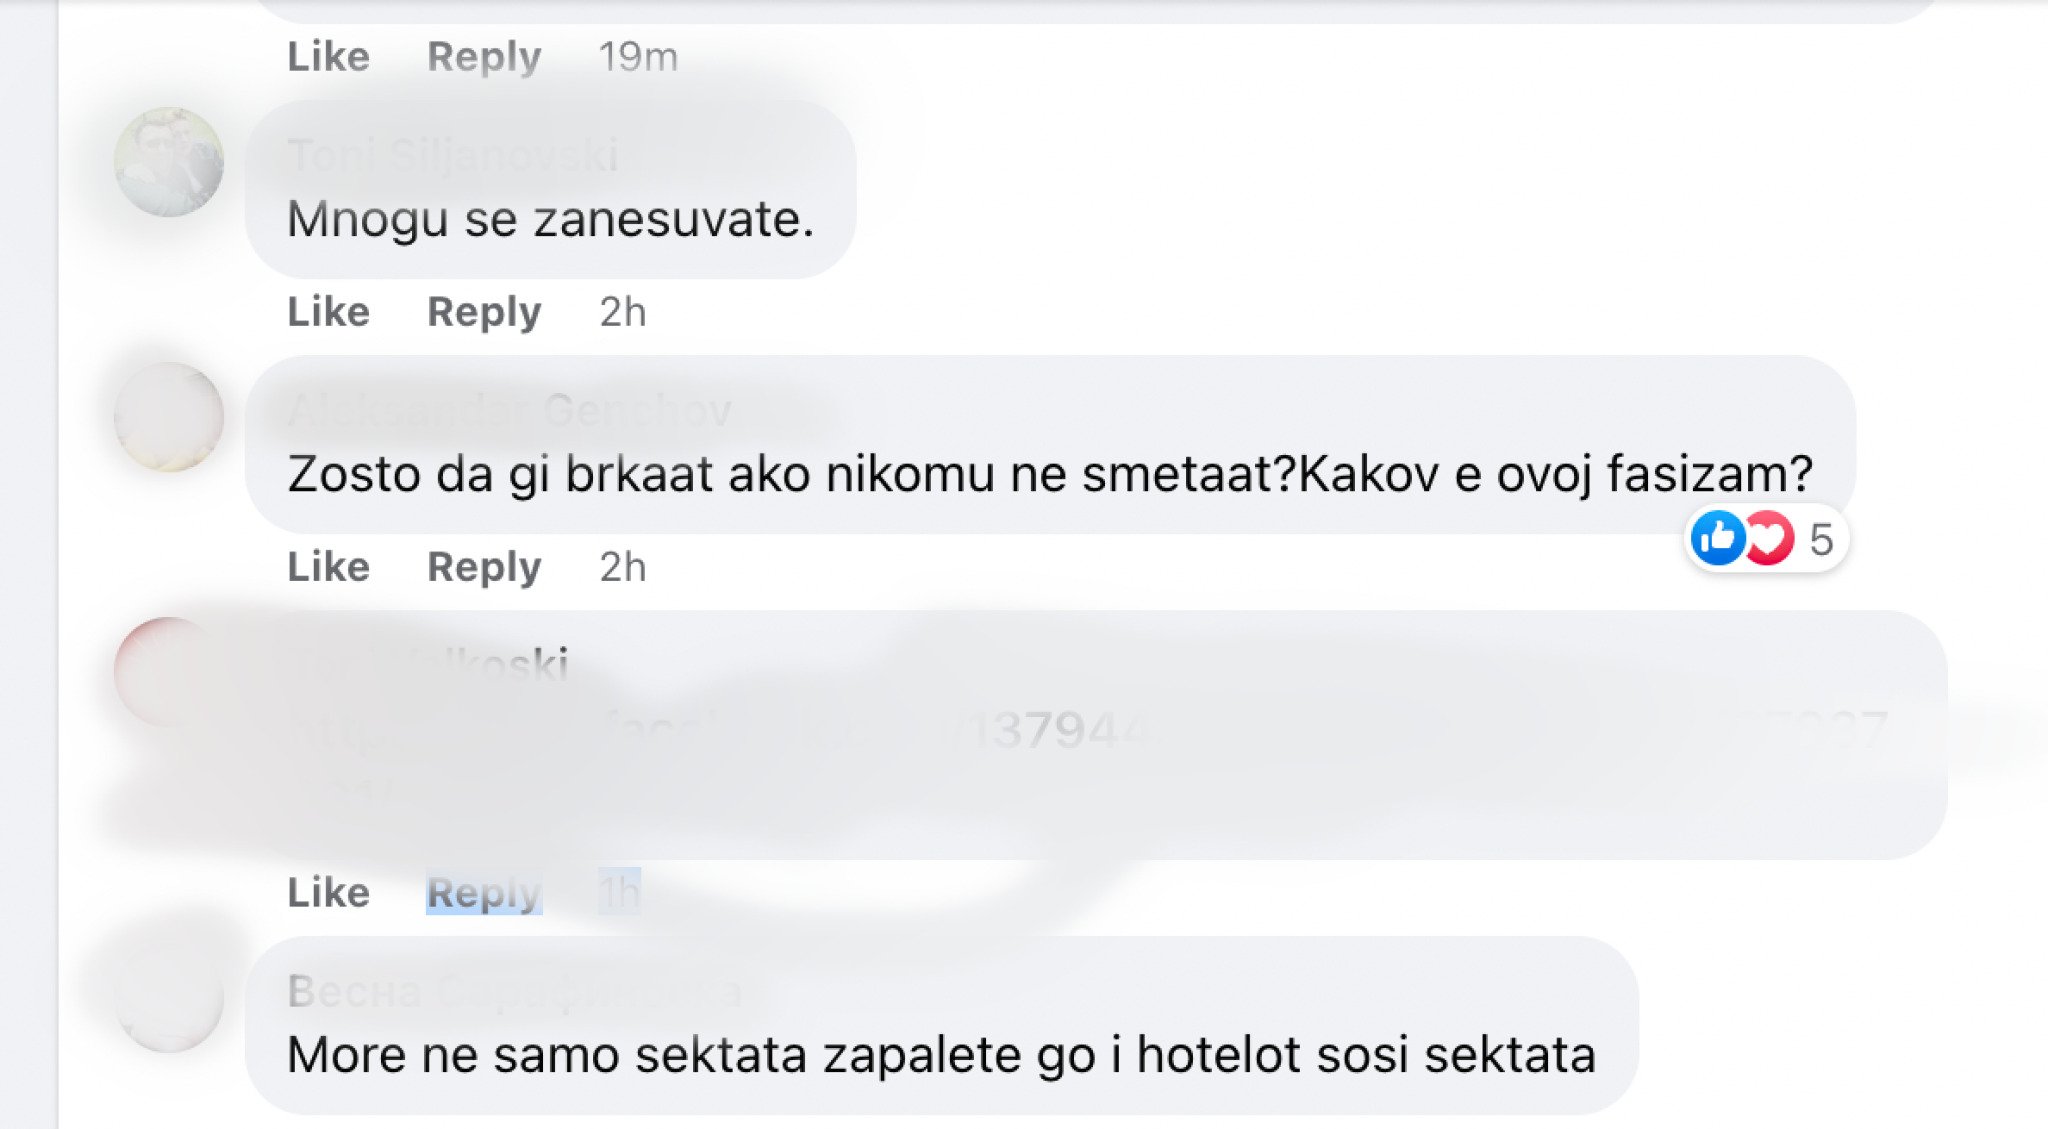The height and width of the screenshot is (1129, 2048).
Task: Like the blurred comment posted 1h ago
Action: [328, 892]
